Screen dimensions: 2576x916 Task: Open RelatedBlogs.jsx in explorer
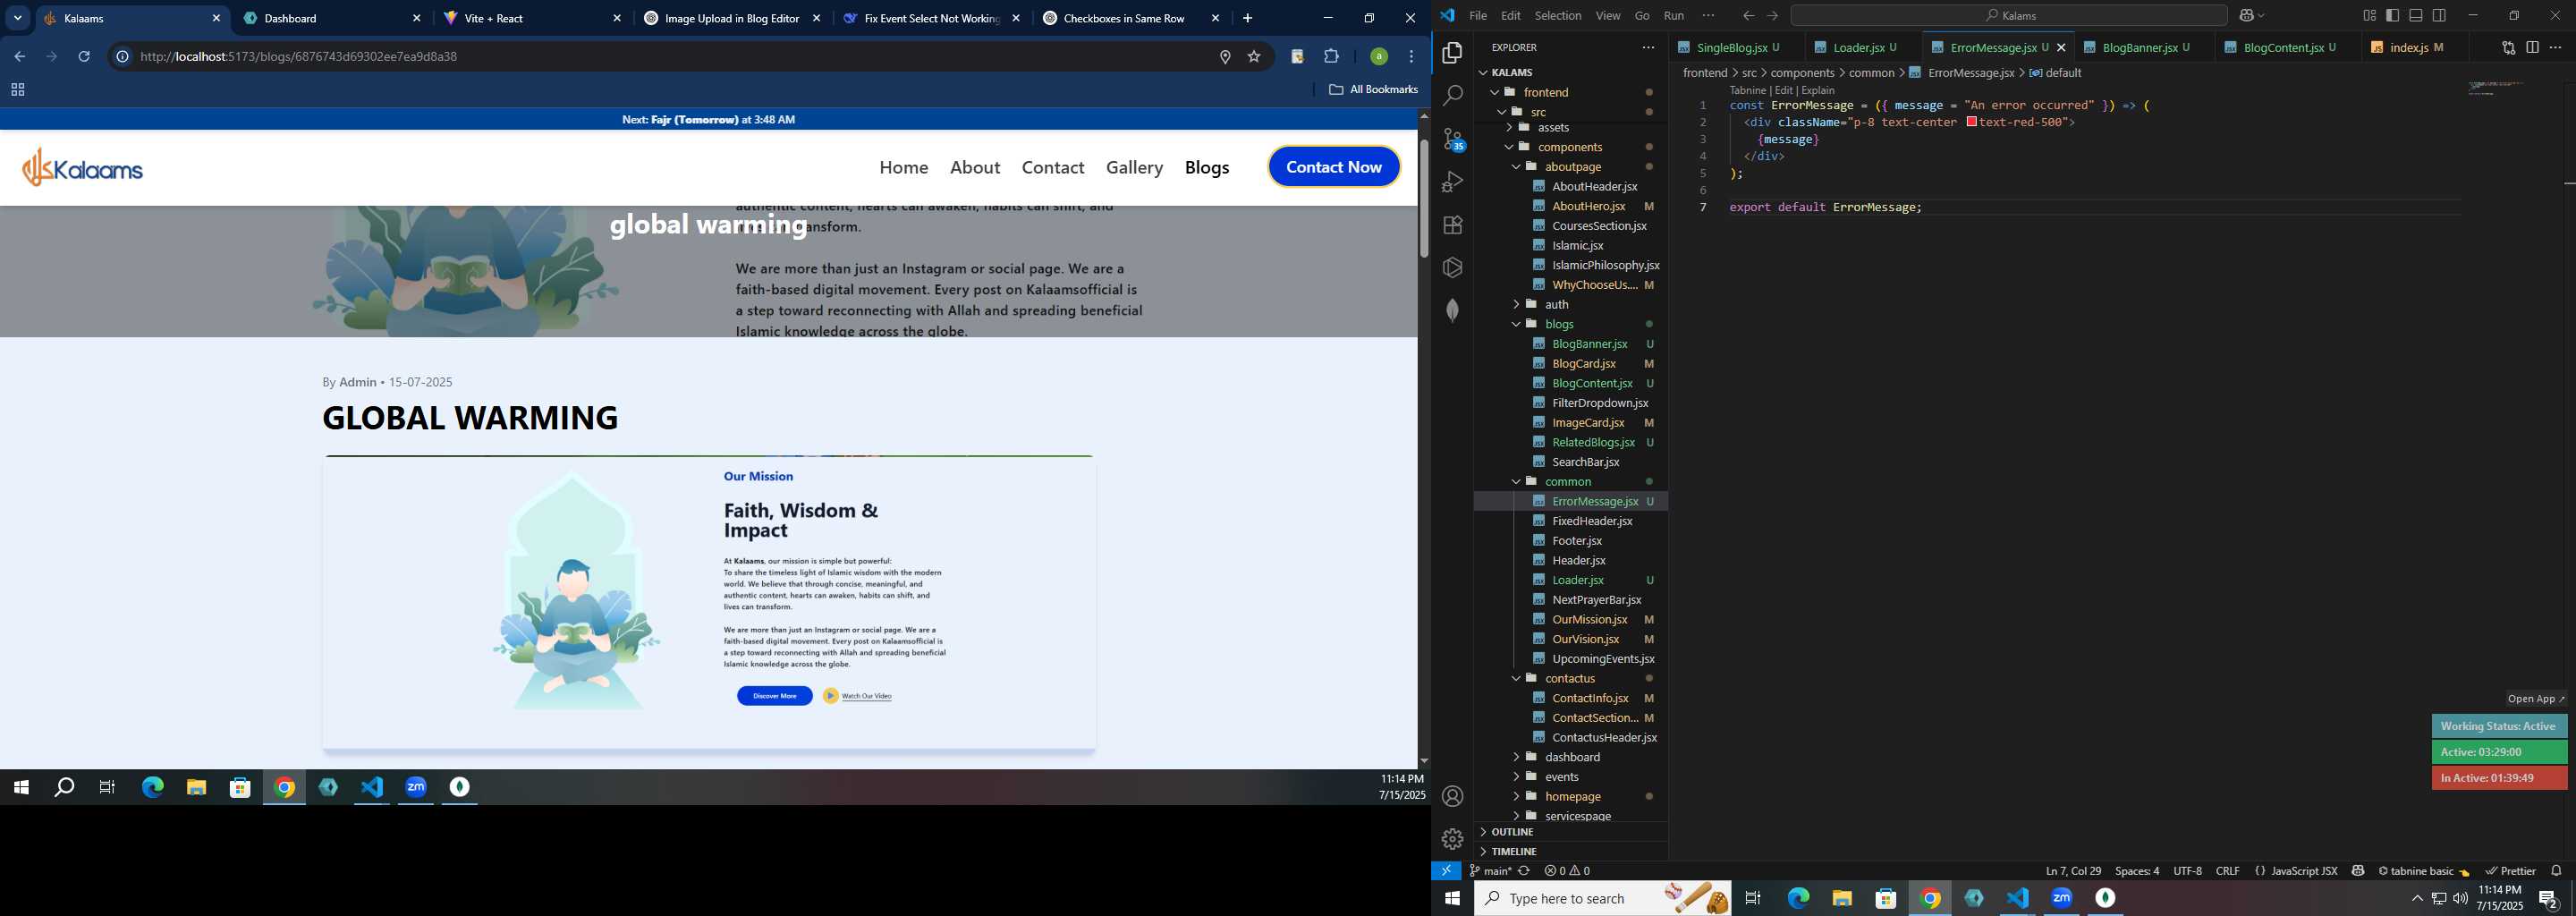click(x=1593, y=442)
